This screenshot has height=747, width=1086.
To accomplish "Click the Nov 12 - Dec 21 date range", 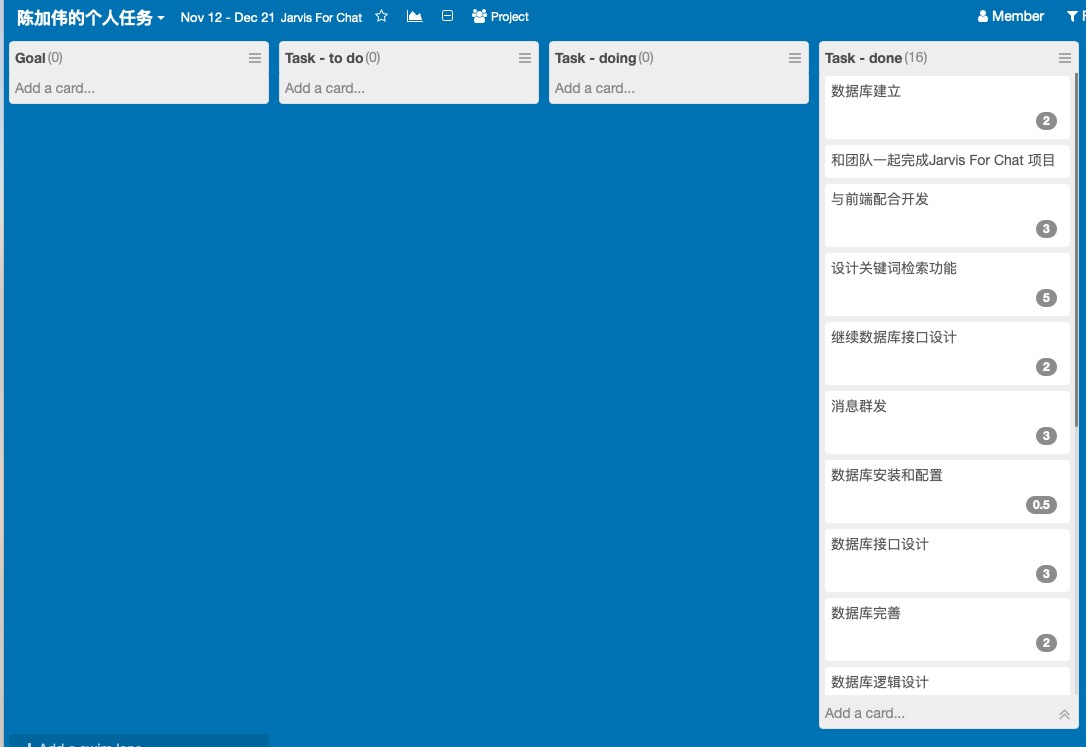I will coord(227,17).
